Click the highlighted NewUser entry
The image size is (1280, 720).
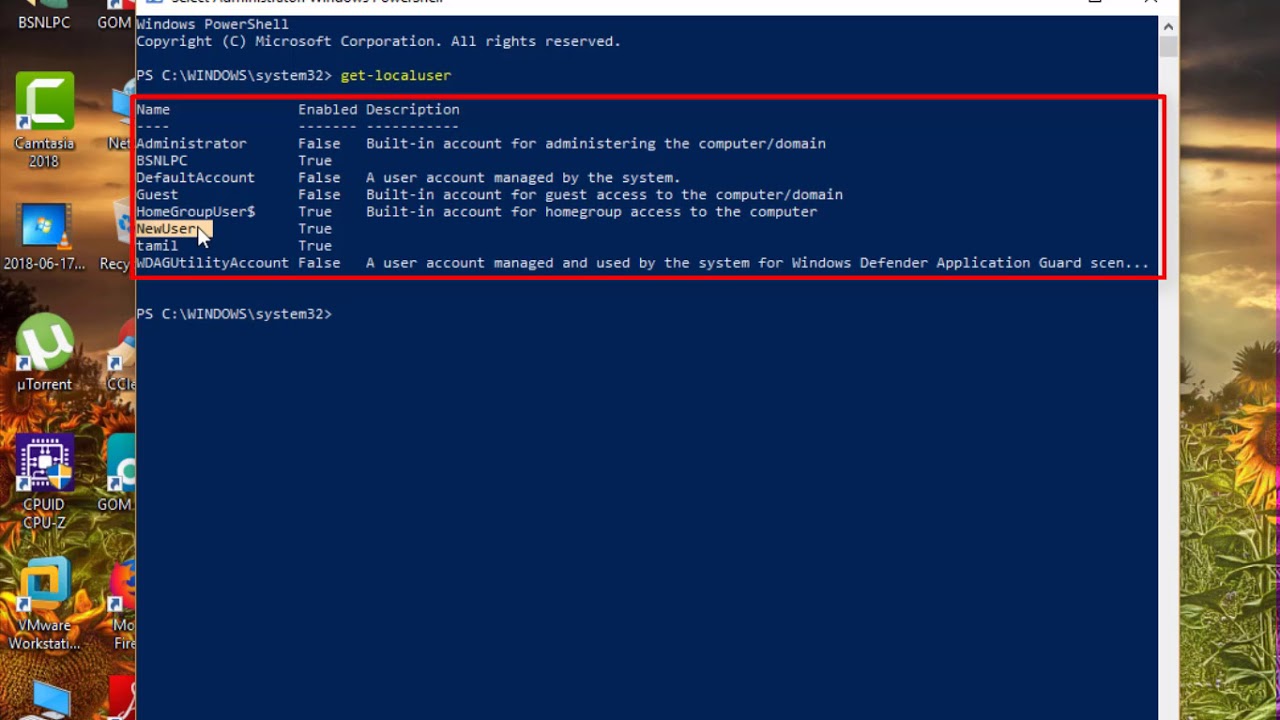(x=166, y=229)
